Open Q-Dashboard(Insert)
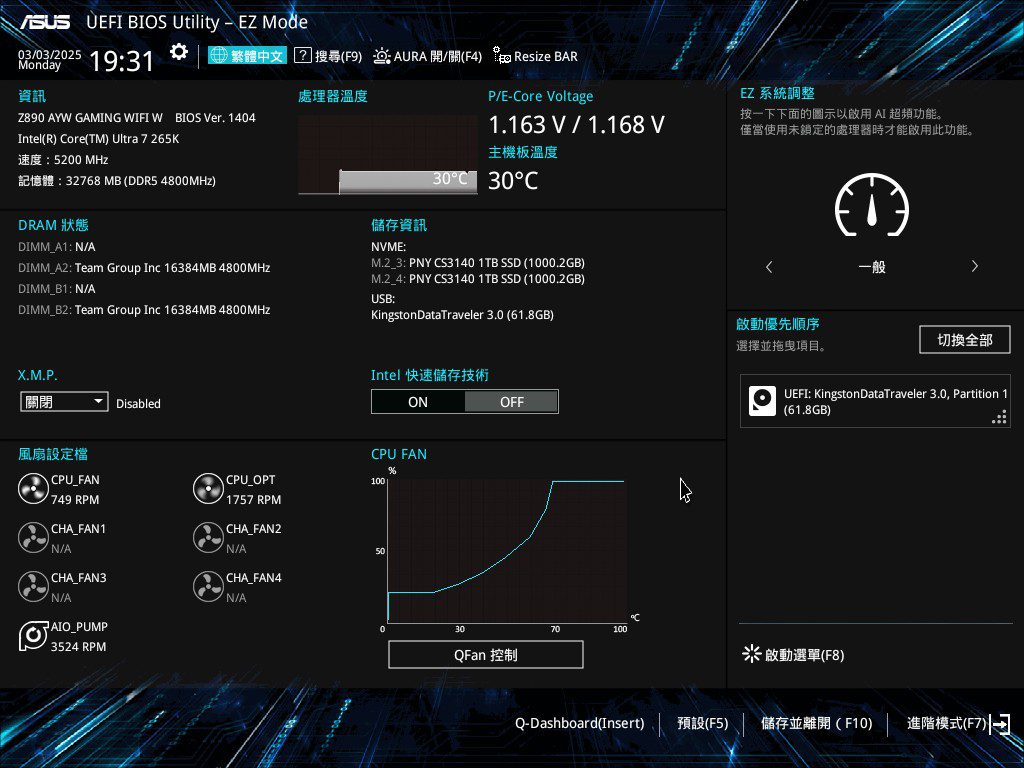 579,723
